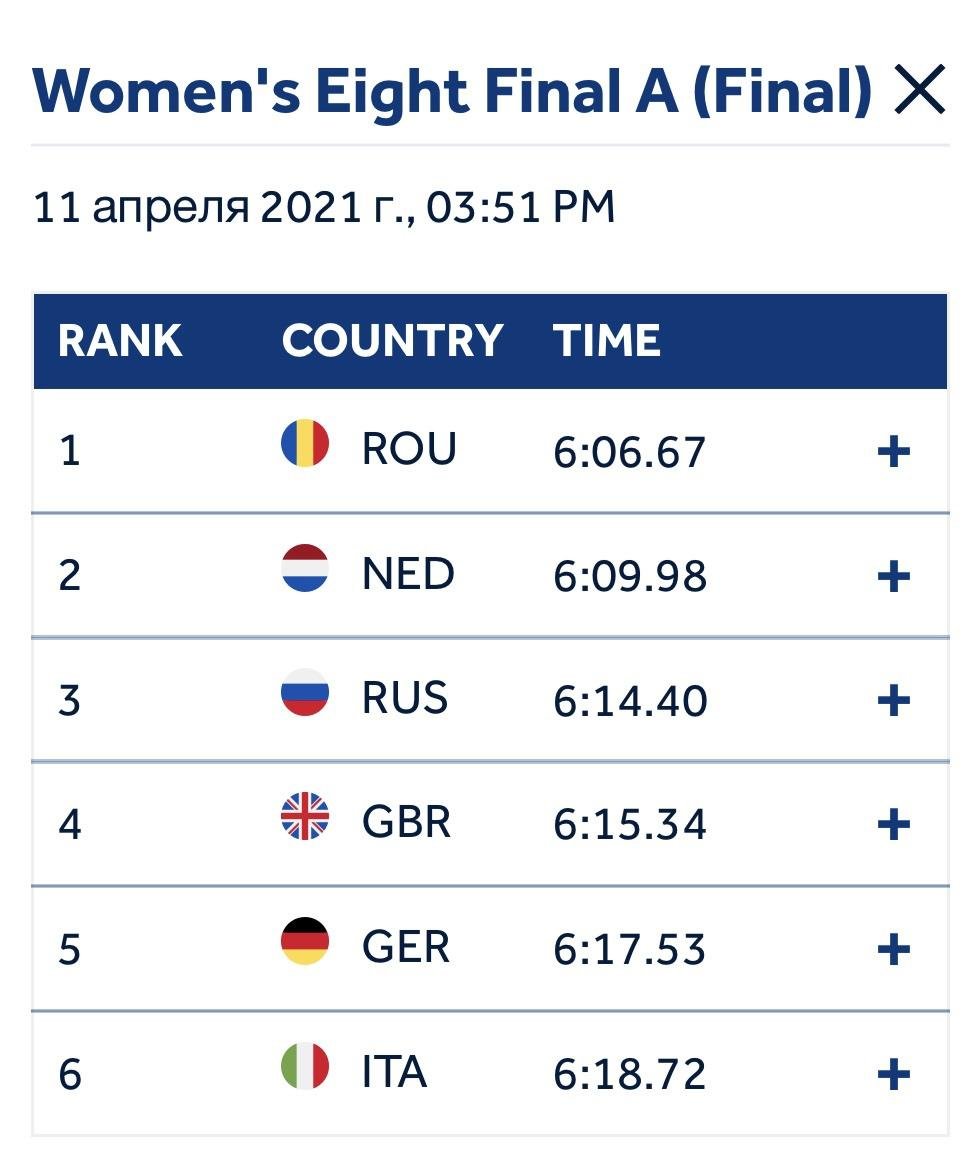This screenshot has width=979, height=1170.
Task: Sort by the COUNTRY column header
Action: tap(392, 341)
